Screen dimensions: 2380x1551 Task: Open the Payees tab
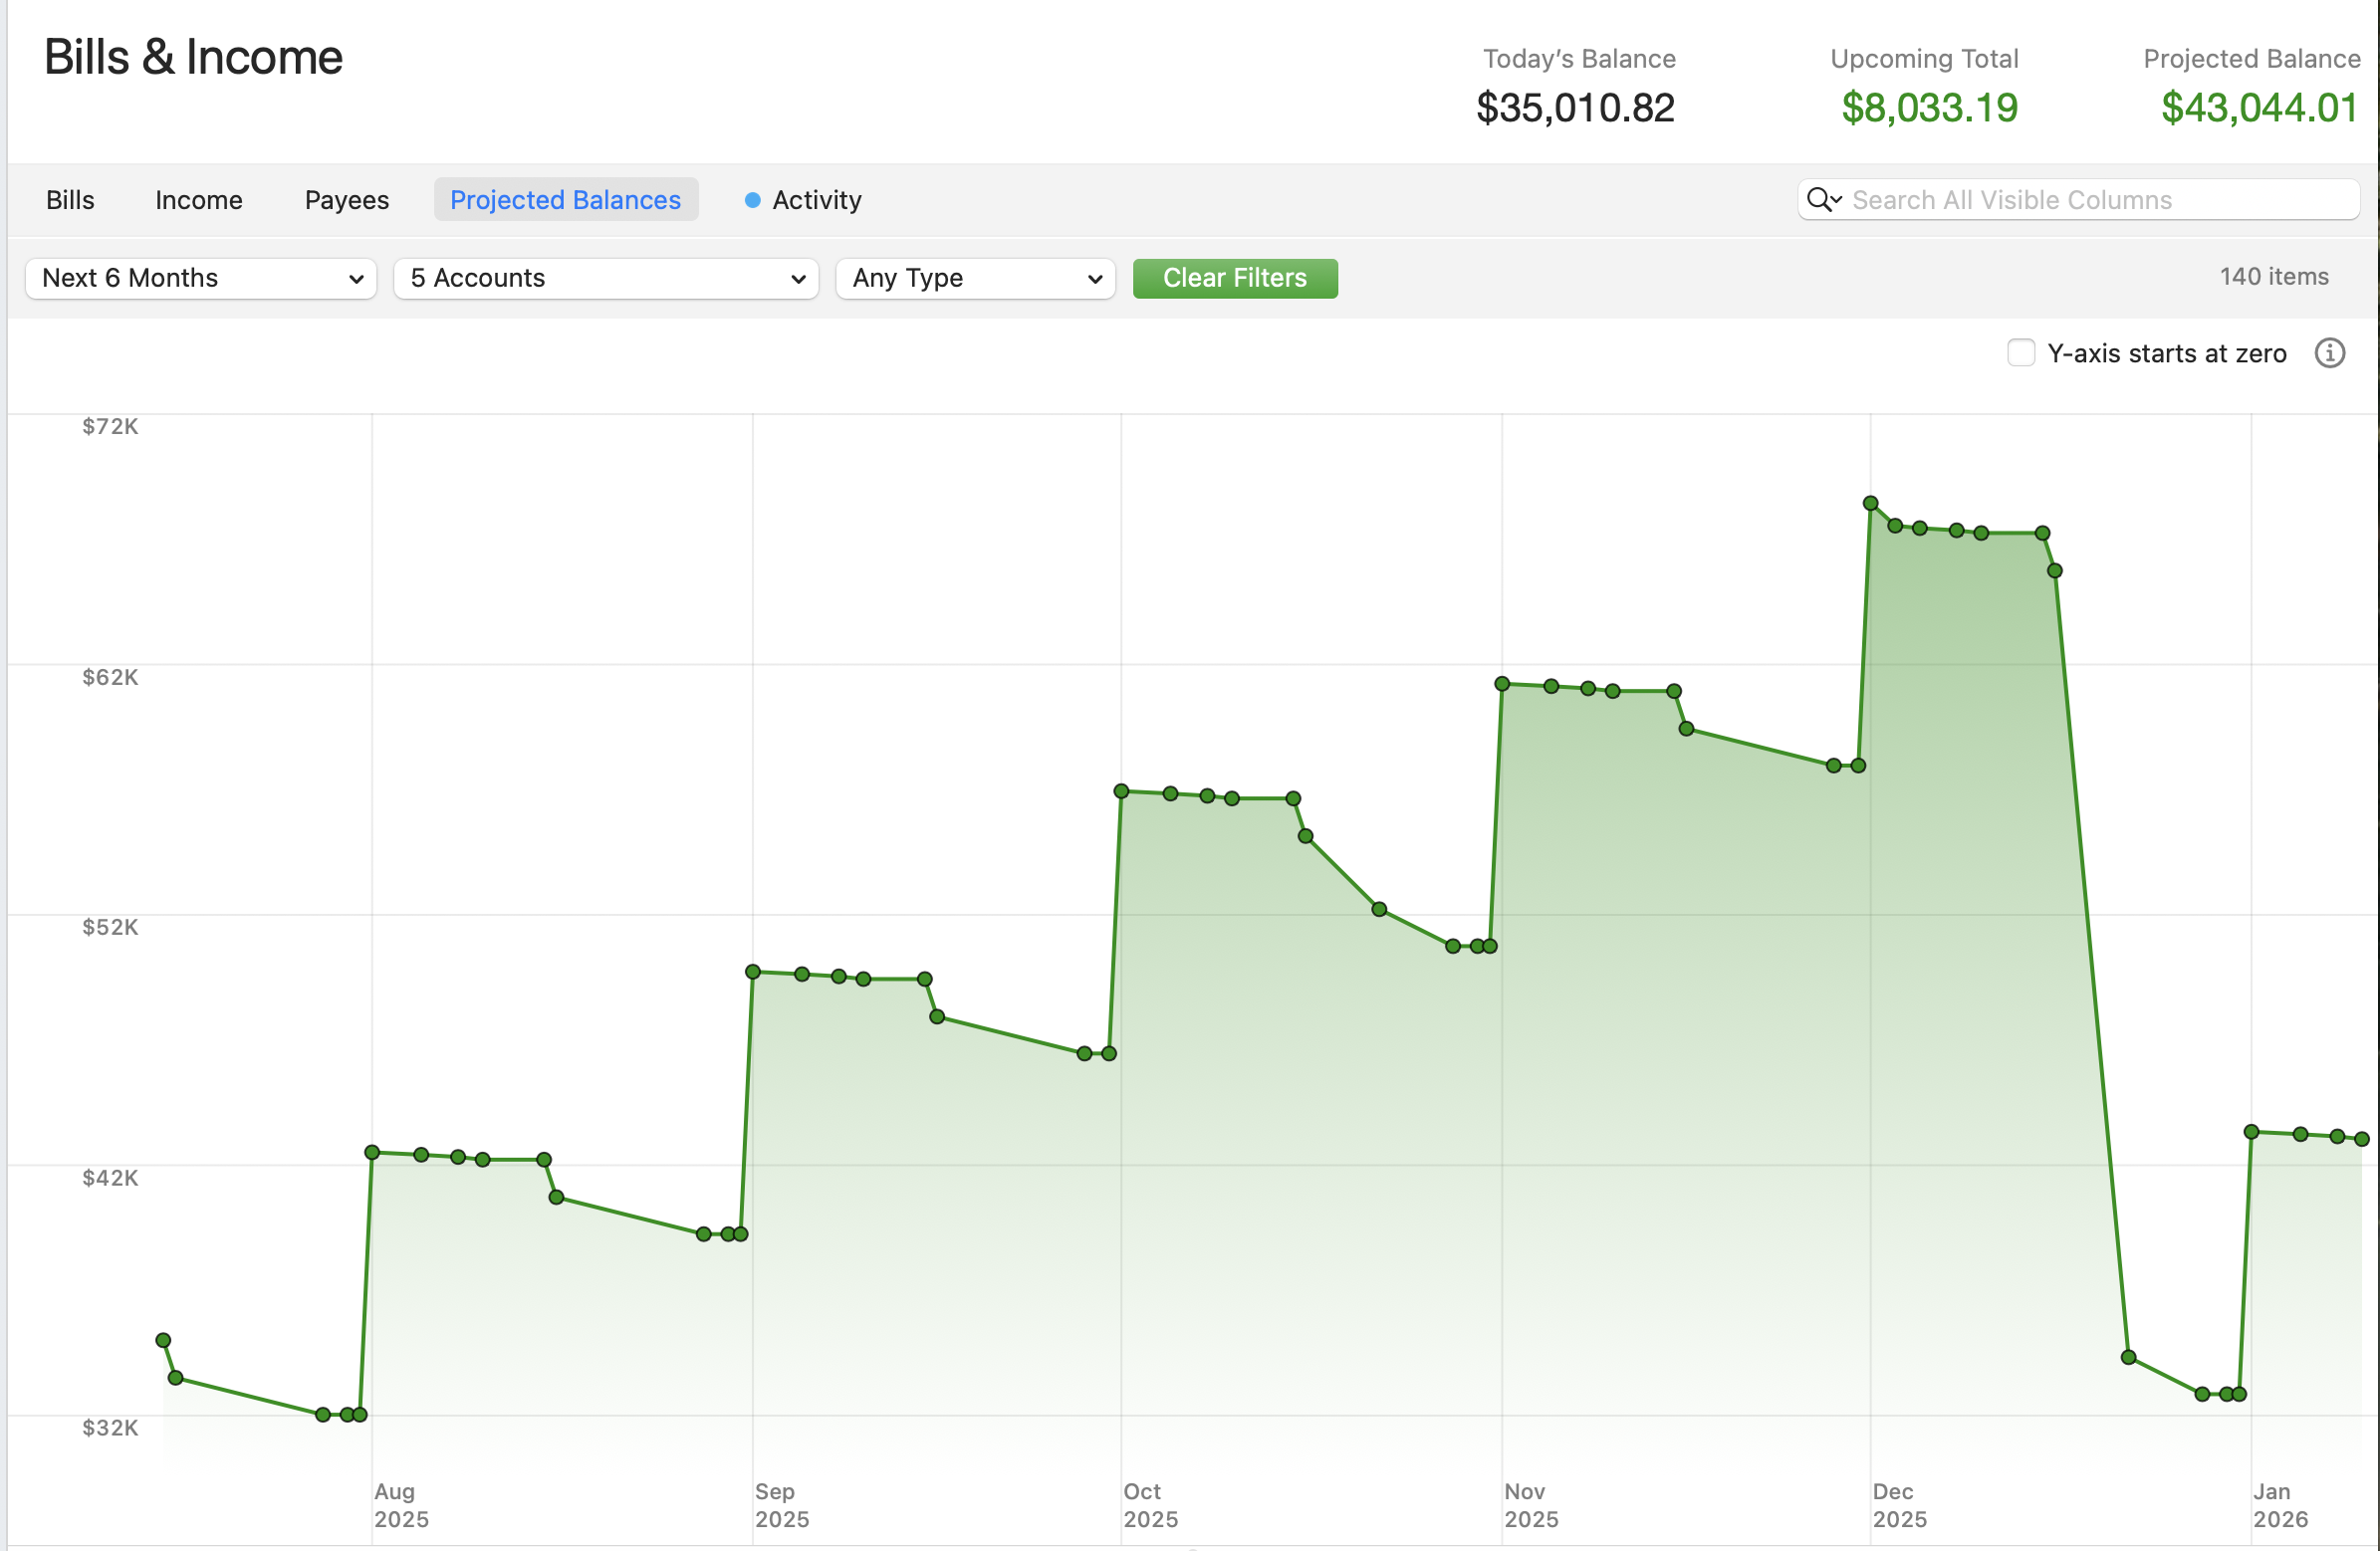(x=346, y=200)
